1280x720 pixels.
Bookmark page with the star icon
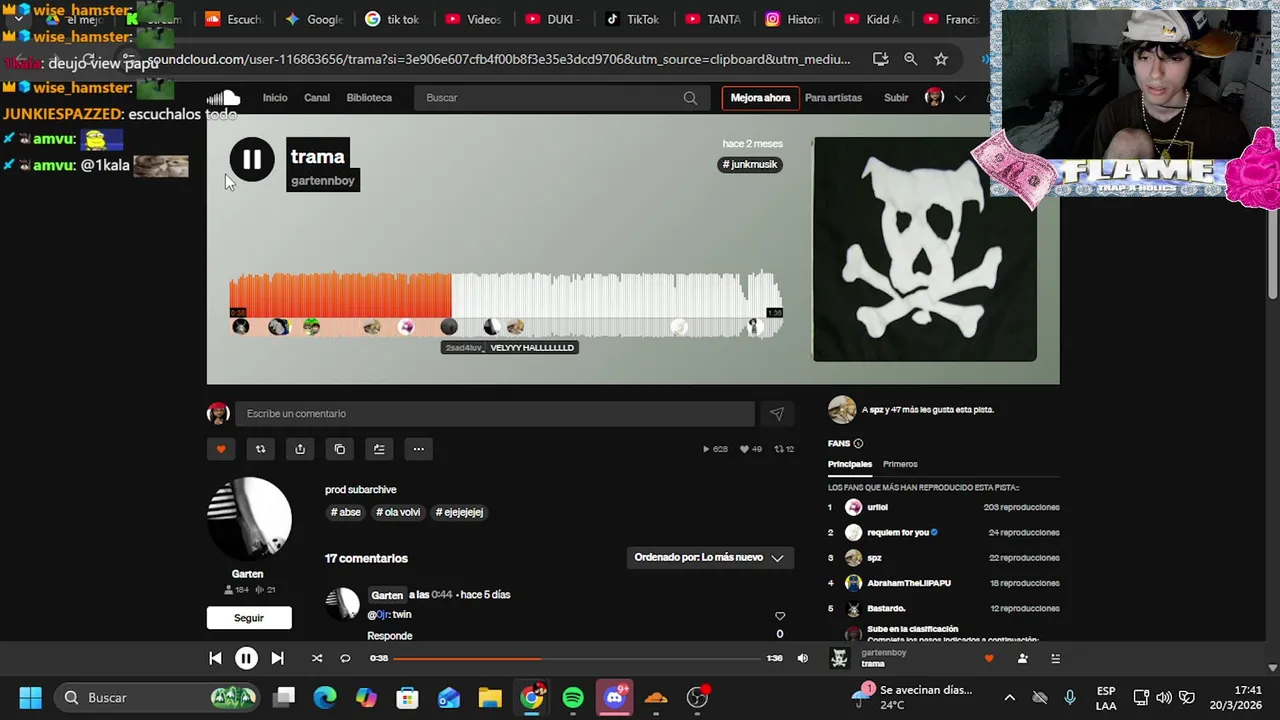point(941,59)
